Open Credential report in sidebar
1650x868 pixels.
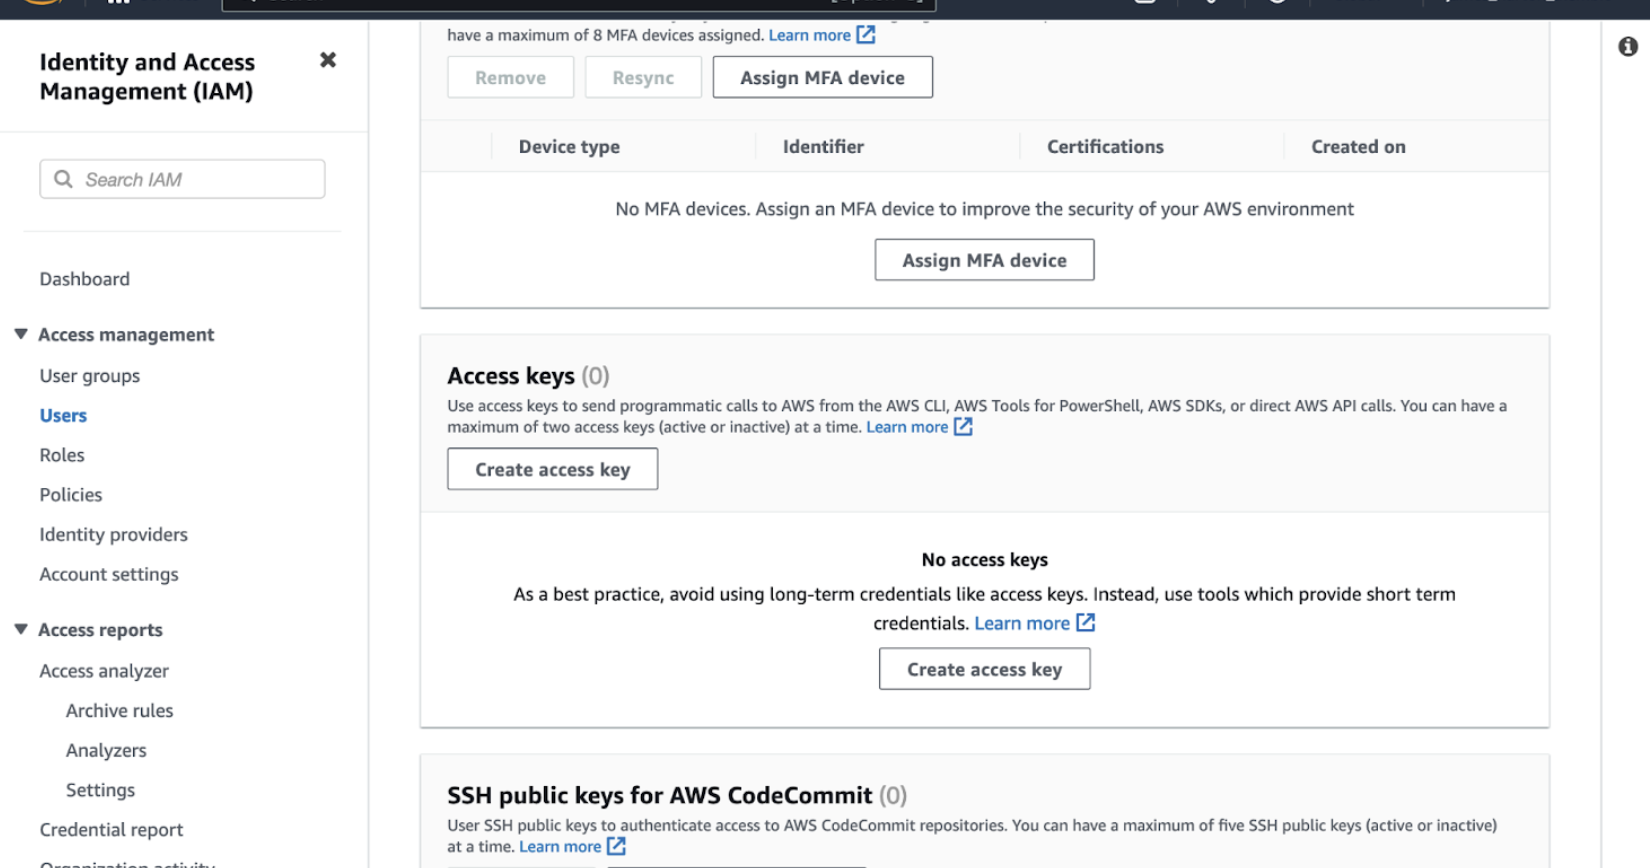point(111,830)
